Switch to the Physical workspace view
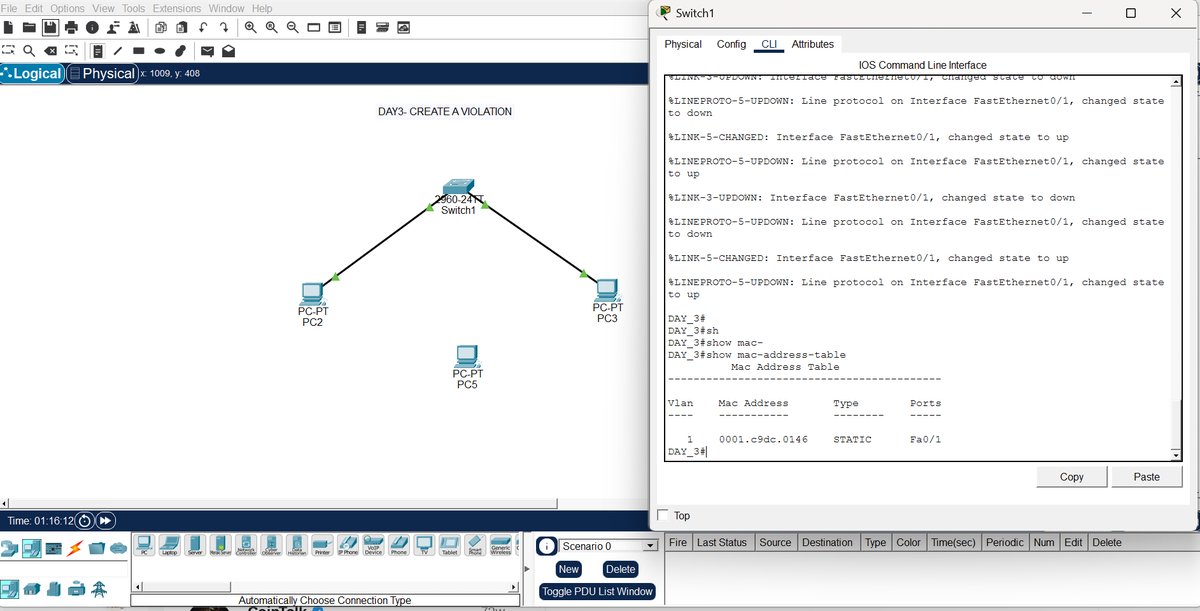 102,73
